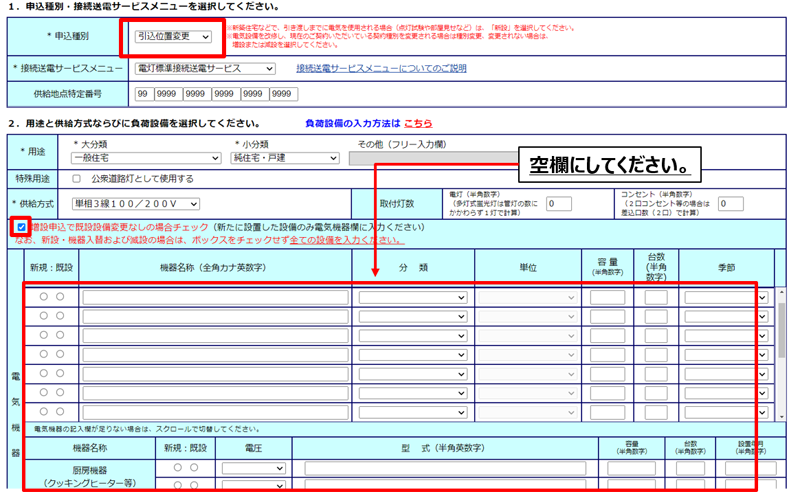Open the 供給方式 dropdown 単相3線100/200V
Image resolution: width=800 pixels, height=492 pixels.
pos(135,204)
